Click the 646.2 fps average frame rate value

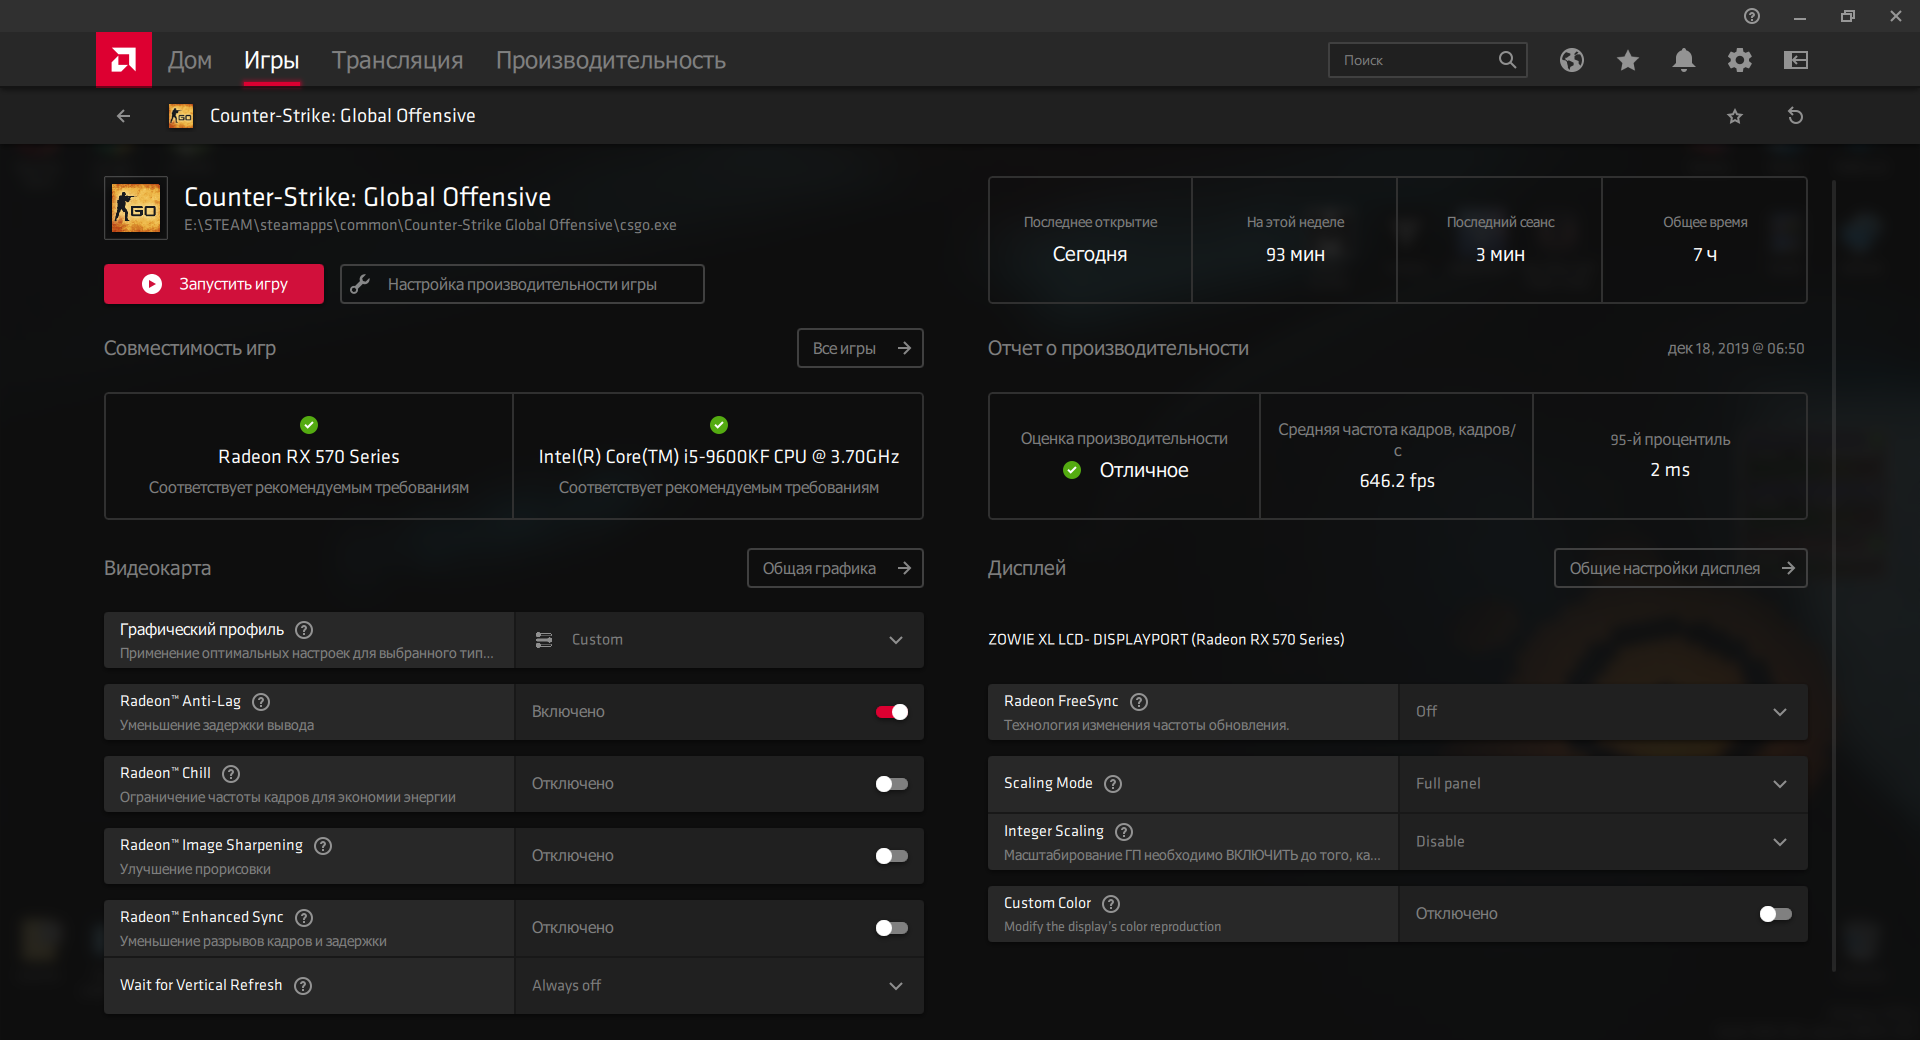coord(1397,481)
